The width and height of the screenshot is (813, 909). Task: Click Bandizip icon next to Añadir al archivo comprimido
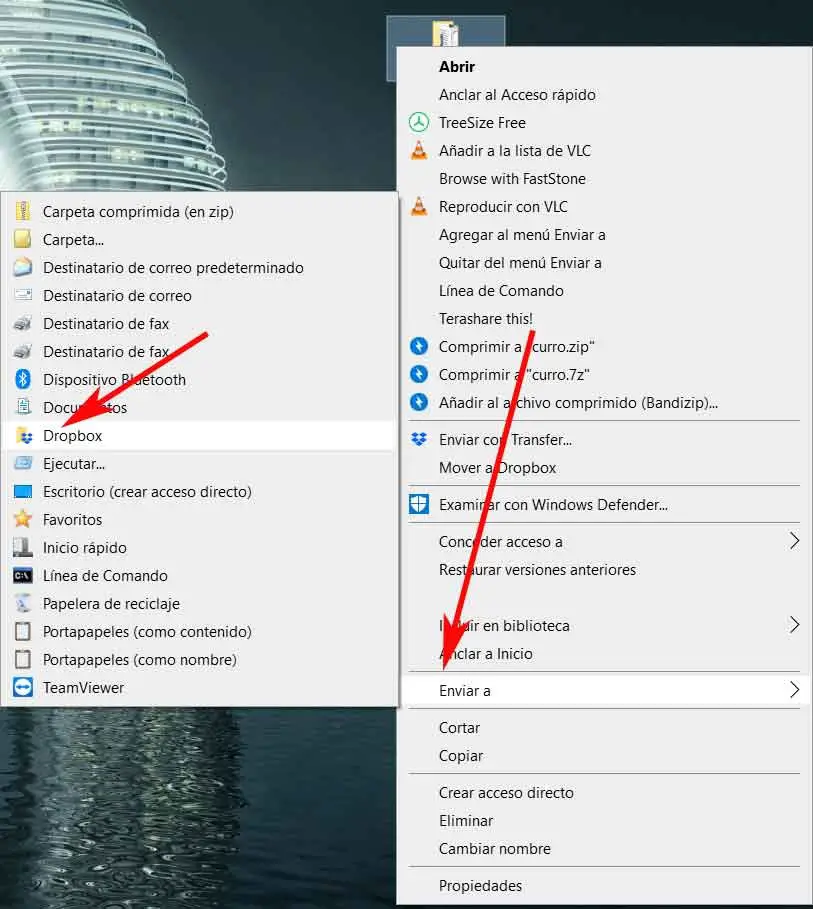tap(419, 402)
